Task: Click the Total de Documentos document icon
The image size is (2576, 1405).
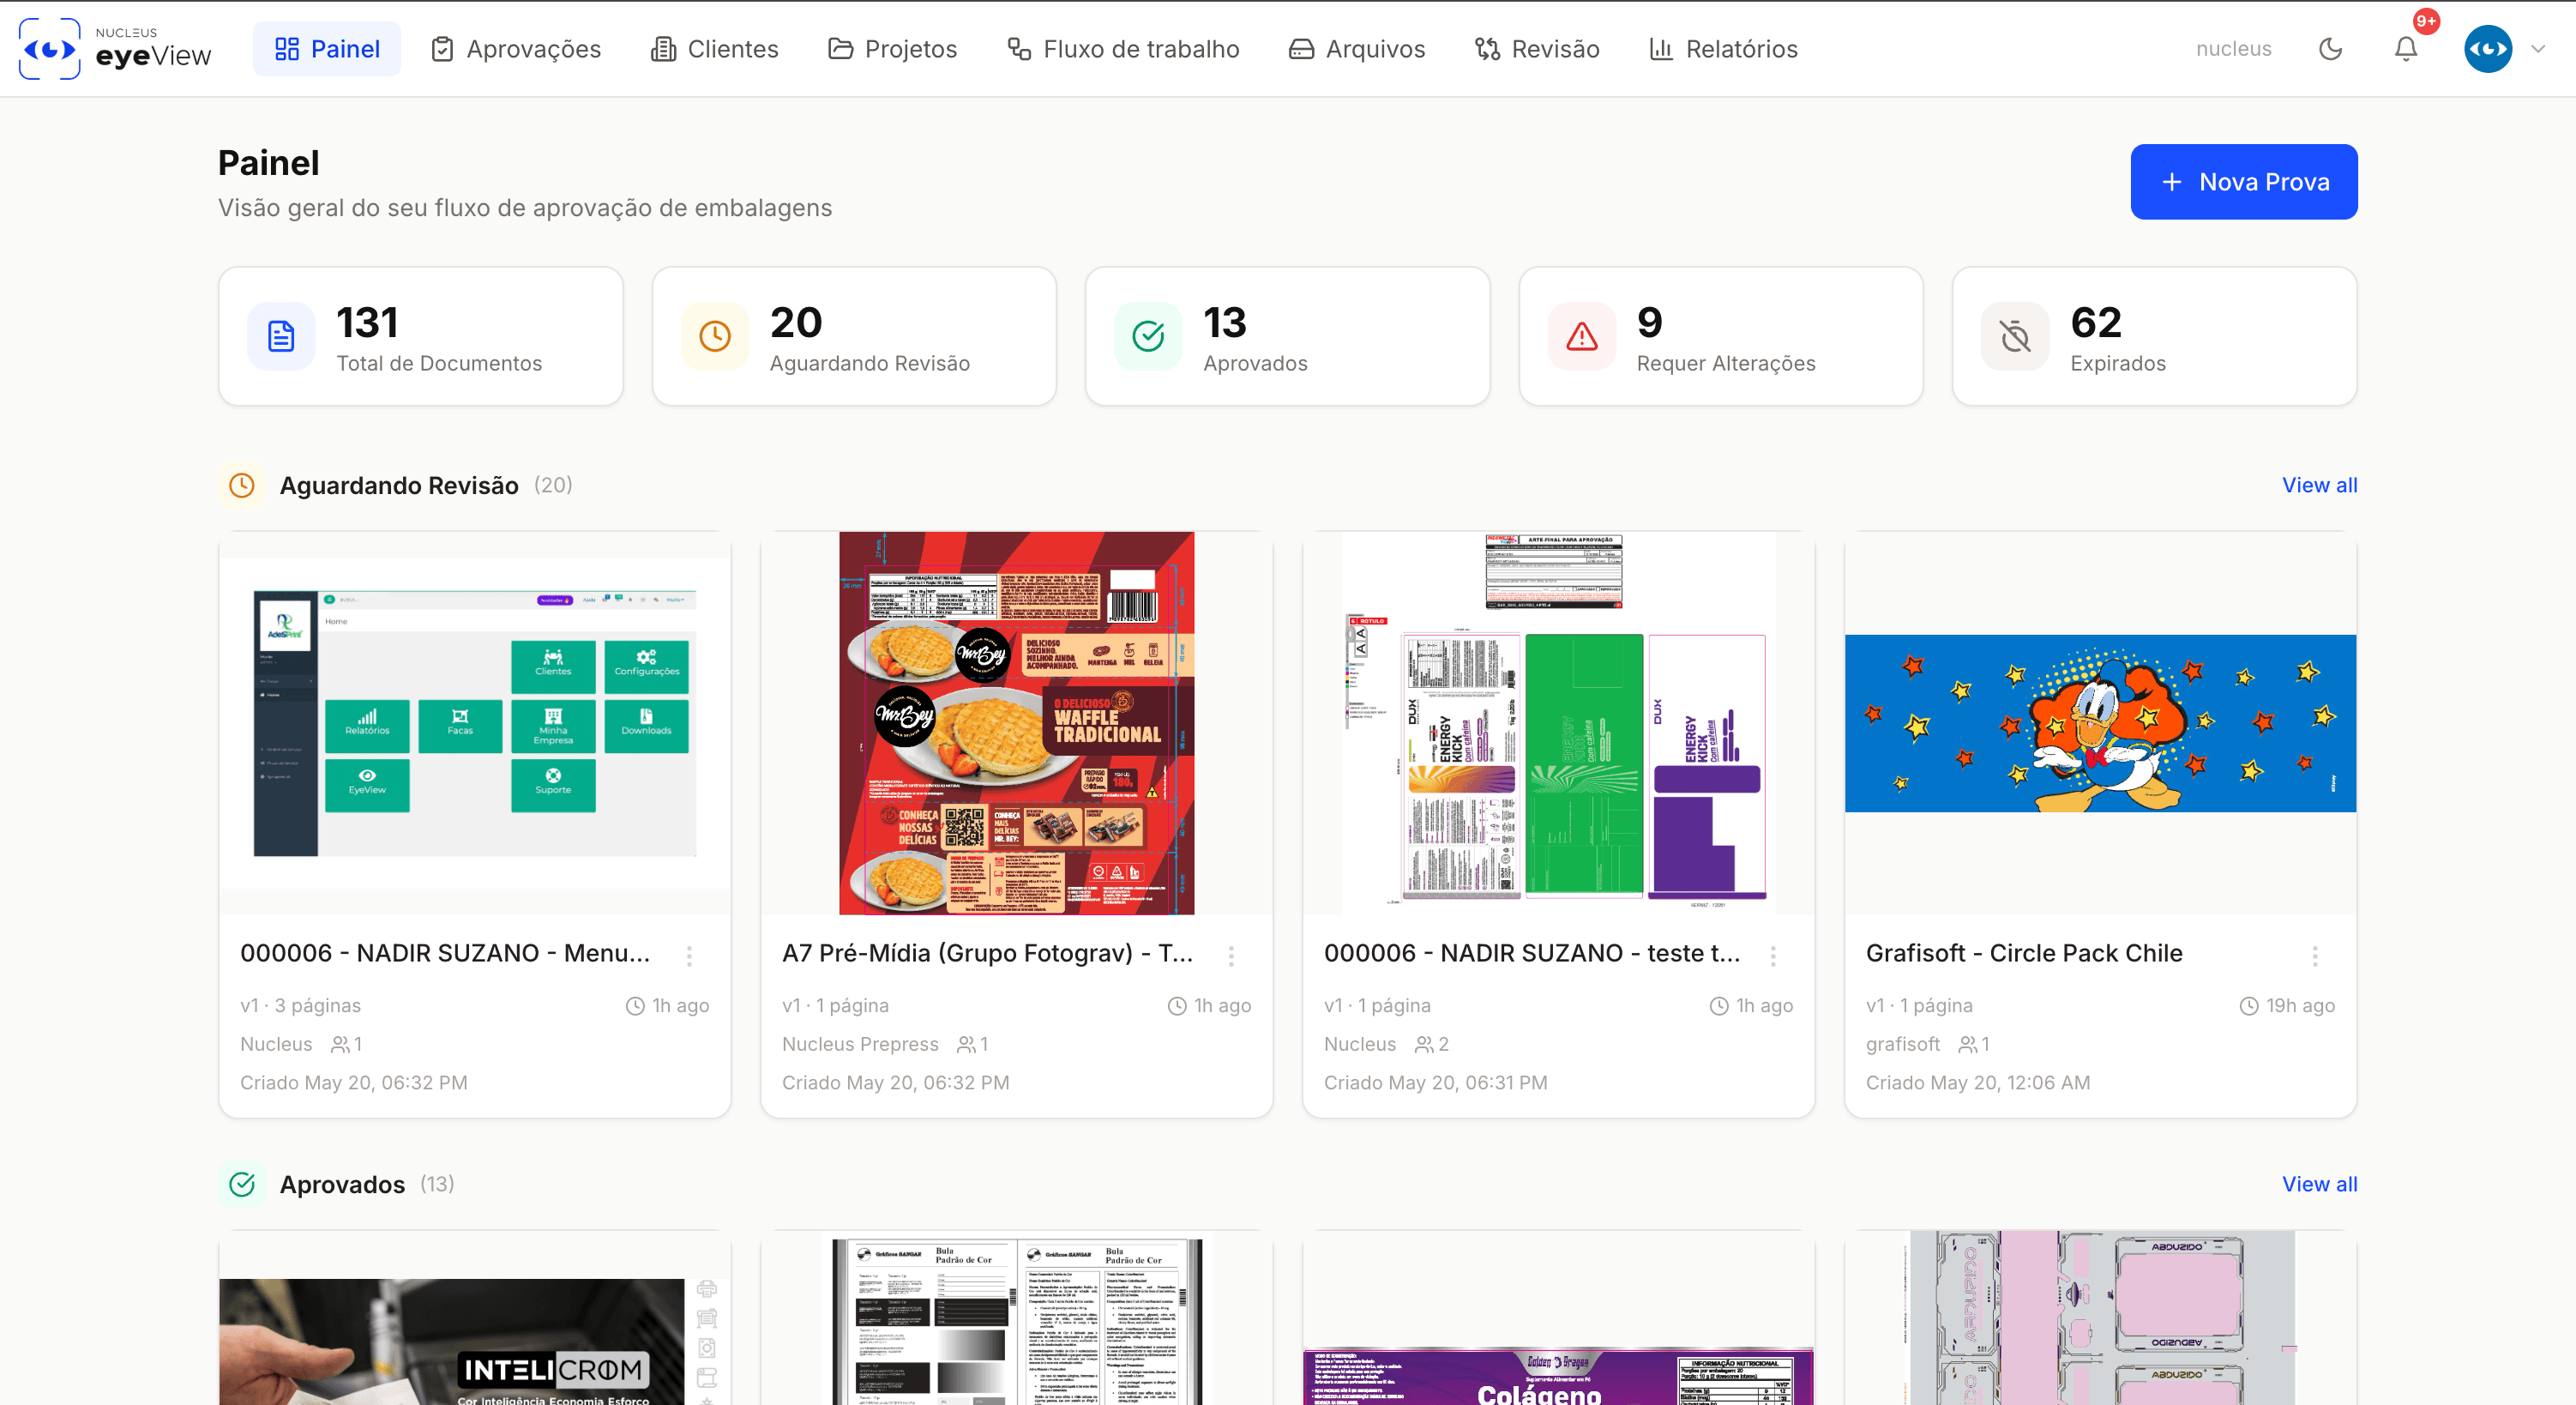Action: (x=281, y=336)
